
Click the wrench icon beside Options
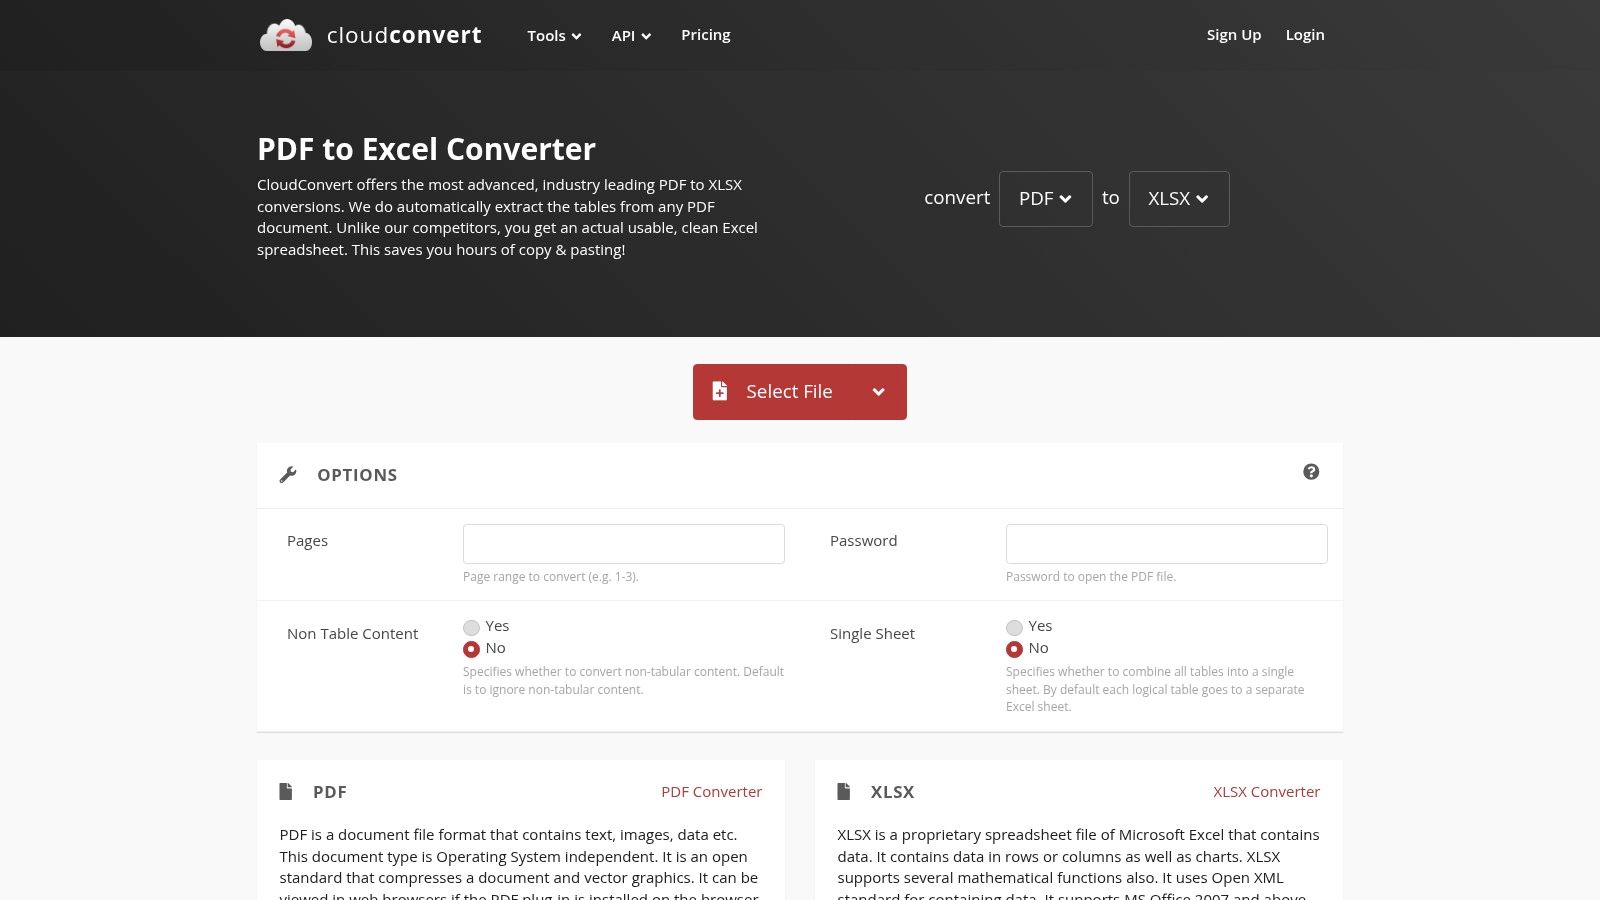coord(288,475)
